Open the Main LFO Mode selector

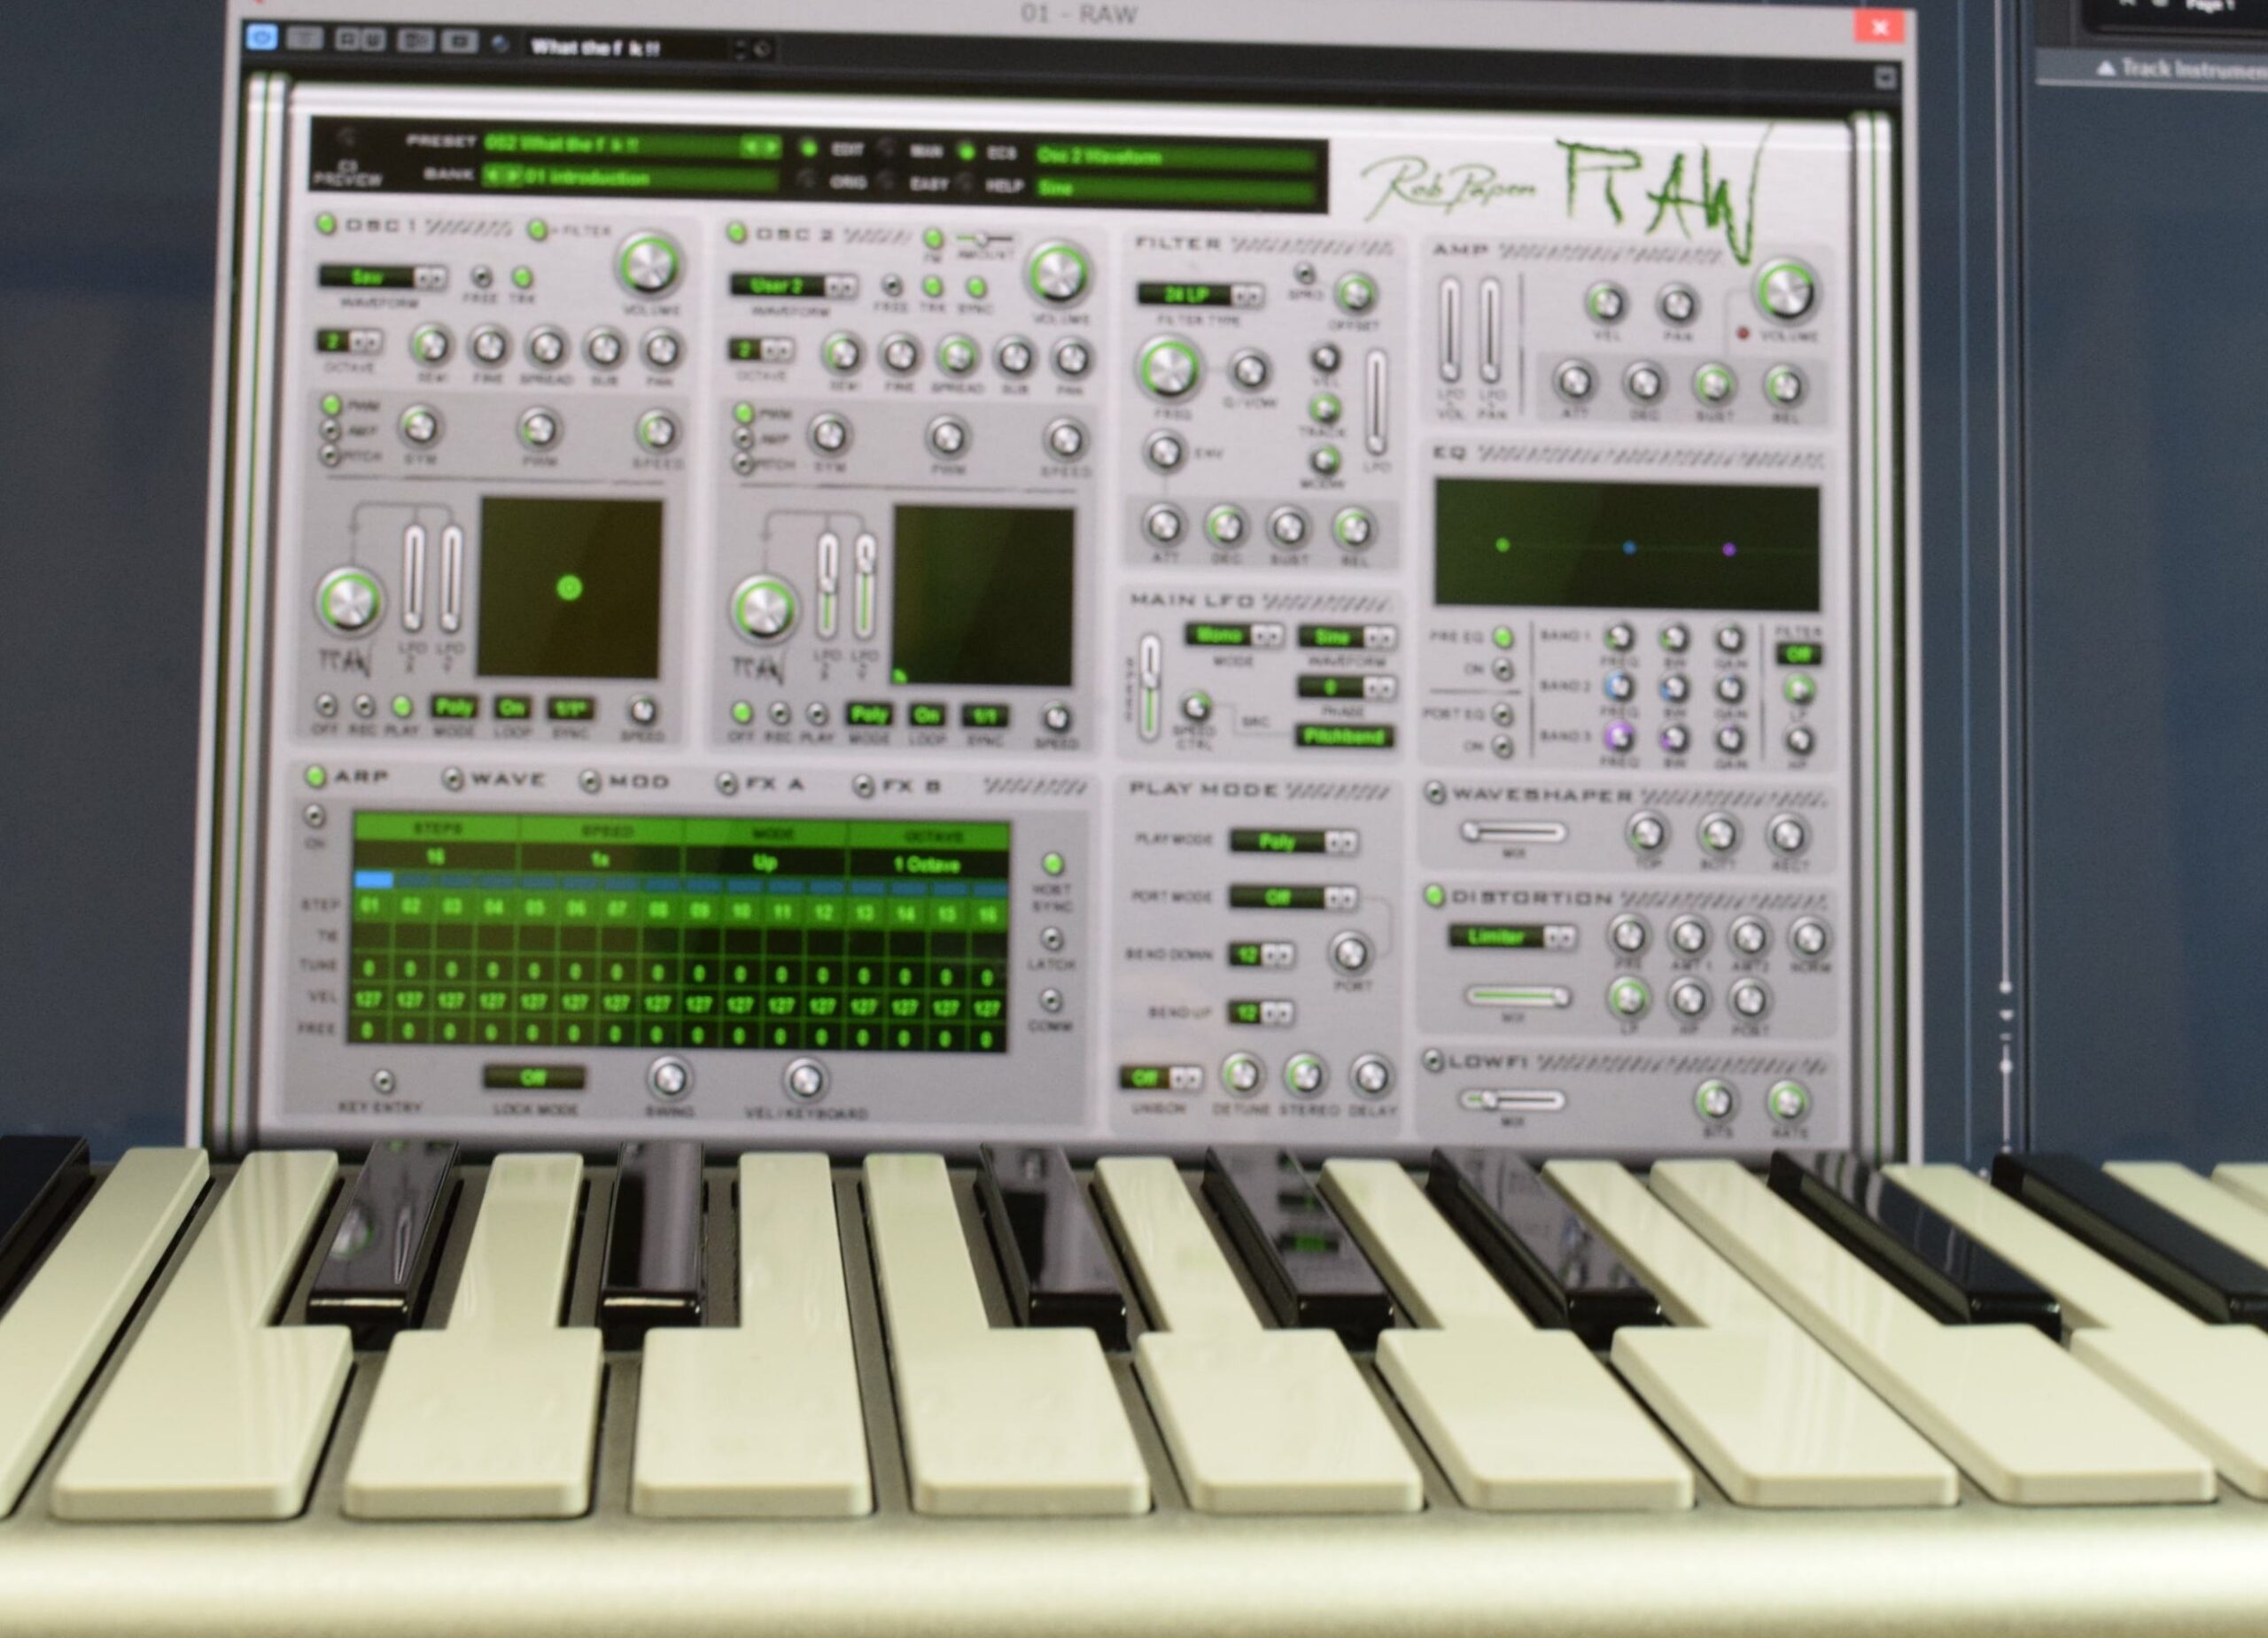coord(1235,635)
